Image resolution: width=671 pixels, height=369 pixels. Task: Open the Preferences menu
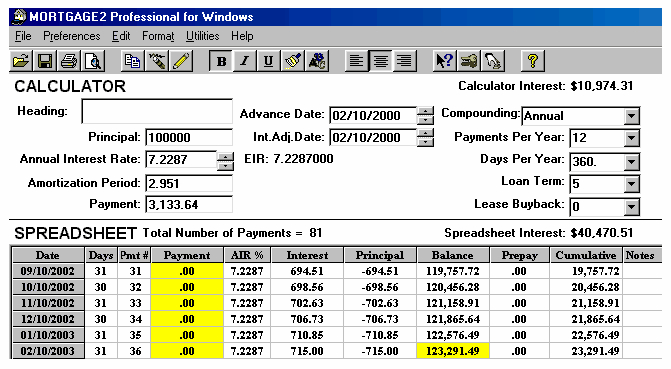tap(71, 36)
